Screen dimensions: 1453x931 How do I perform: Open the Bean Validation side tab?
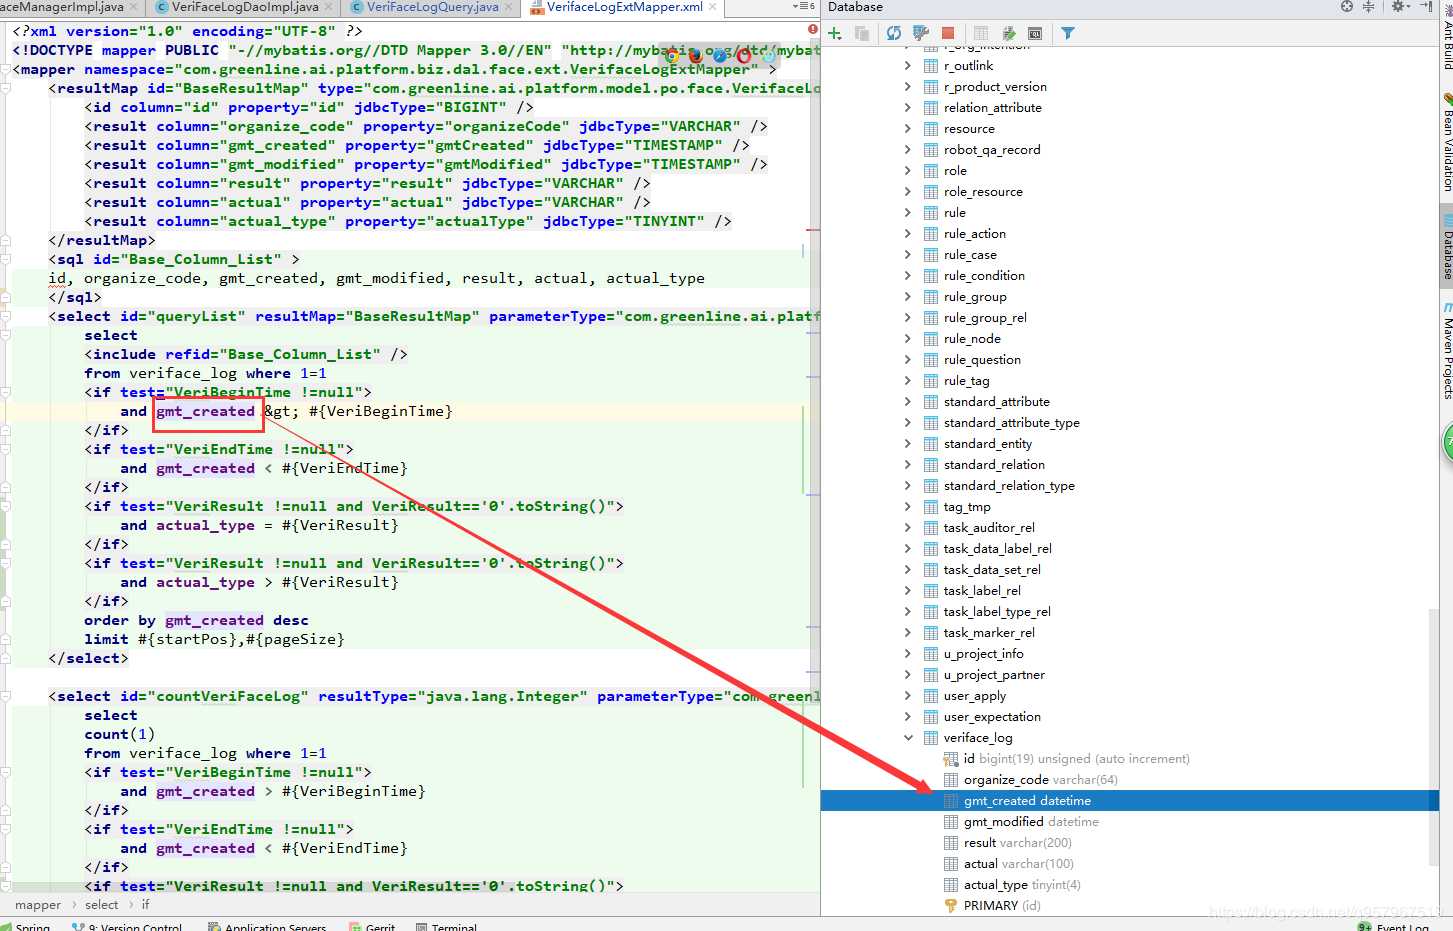[1446, 143]
